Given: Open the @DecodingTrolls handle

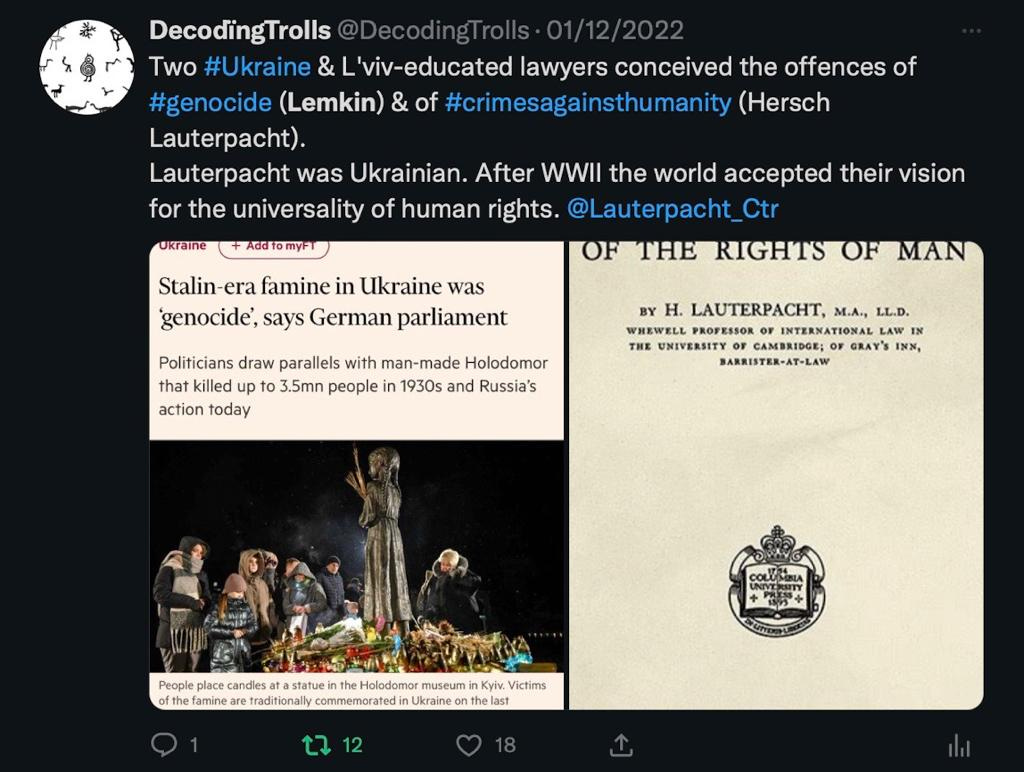Looking at the screenshot, I should [432, 30].
